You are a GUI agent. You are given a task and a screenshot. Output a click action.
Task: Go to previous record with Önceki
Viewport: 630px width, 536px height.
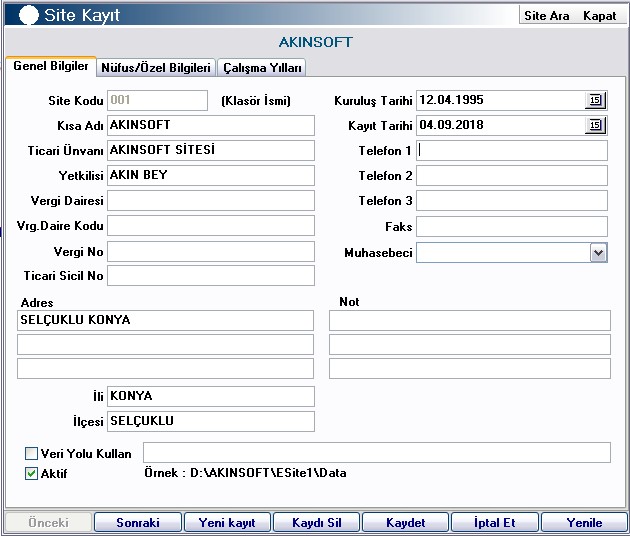point(48,522)
